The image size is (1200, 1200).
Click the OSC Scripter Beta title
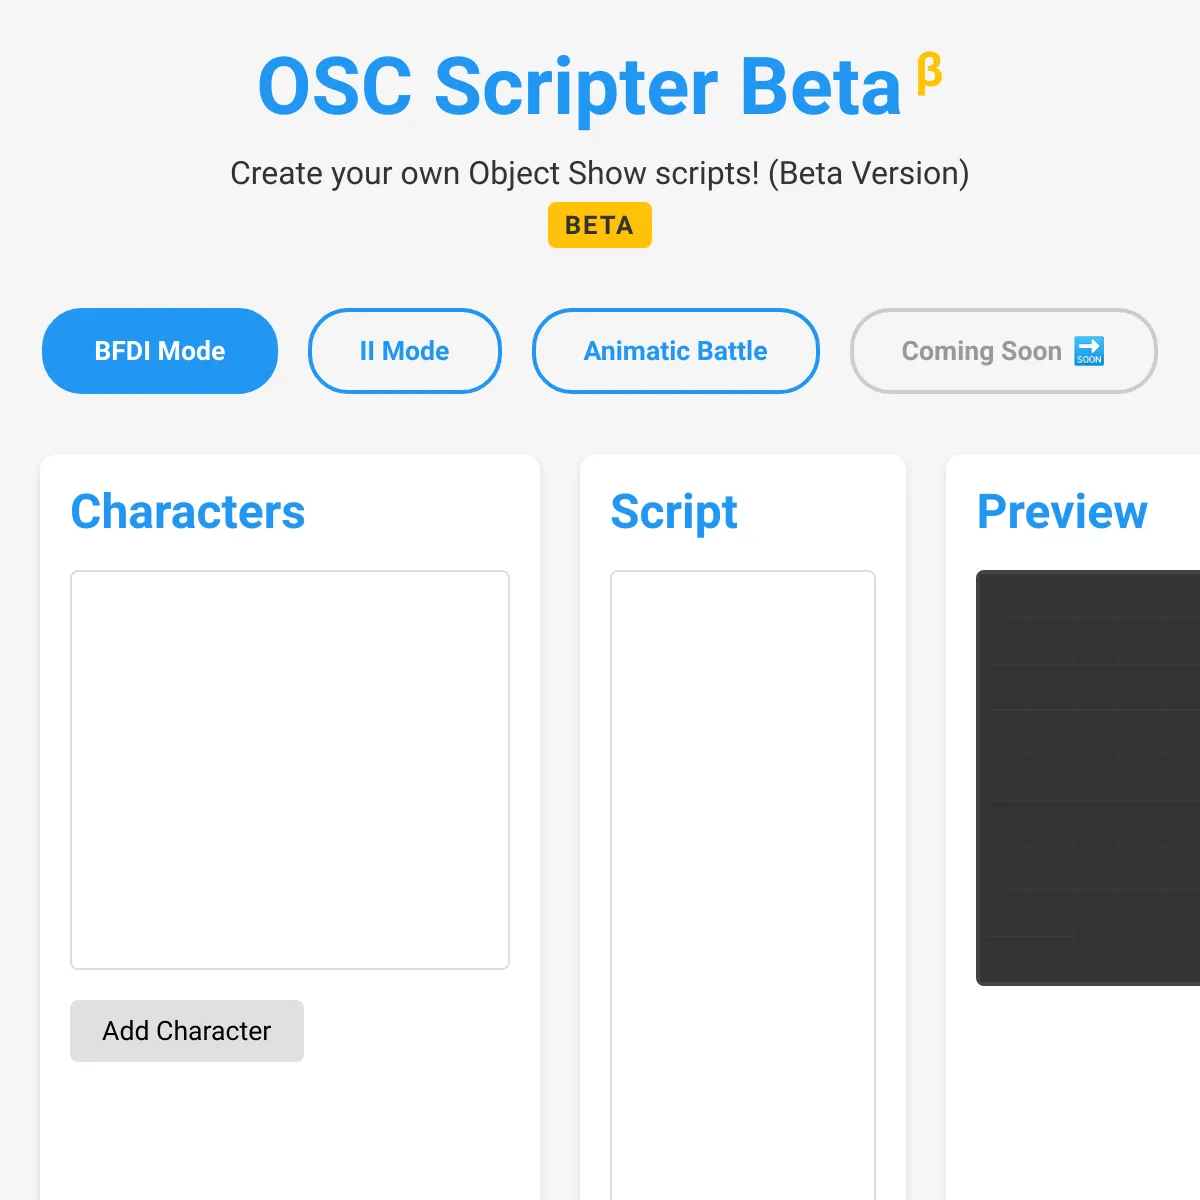pos(580,87)
